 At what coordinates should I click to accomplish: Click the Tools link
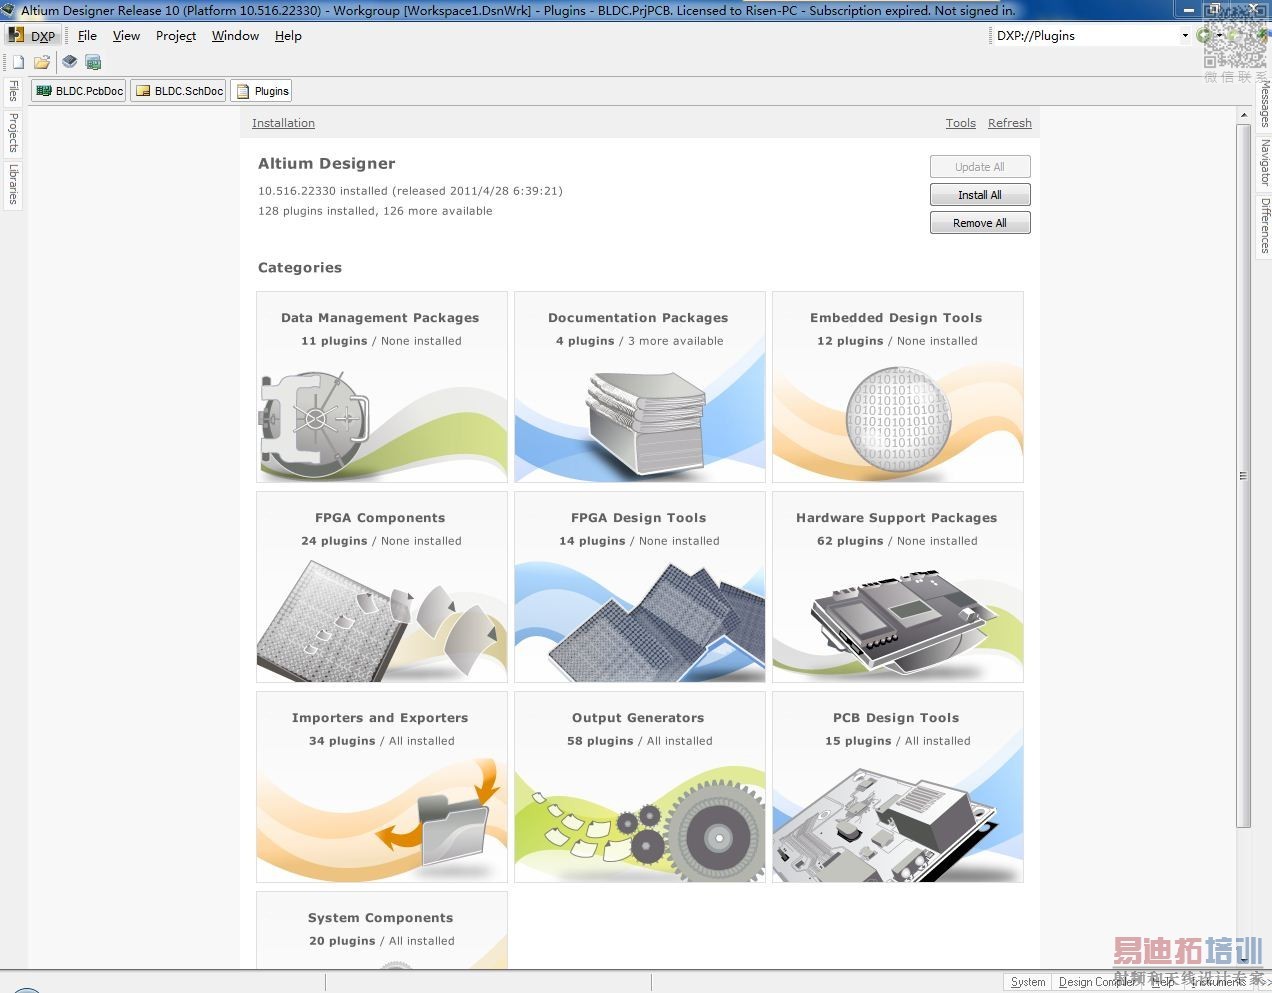pyautogui.click(x=960, y=123)
